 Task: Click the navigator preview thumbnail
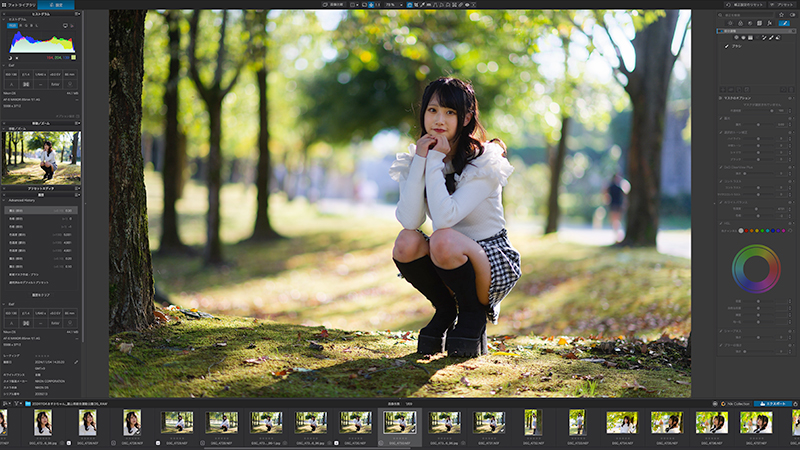pos(41,158)
